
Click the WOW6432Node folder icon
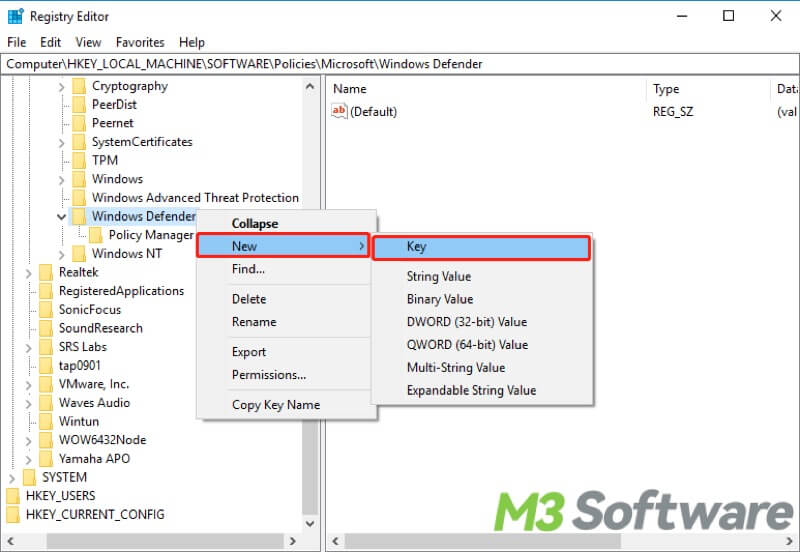(x=46, y=440)
